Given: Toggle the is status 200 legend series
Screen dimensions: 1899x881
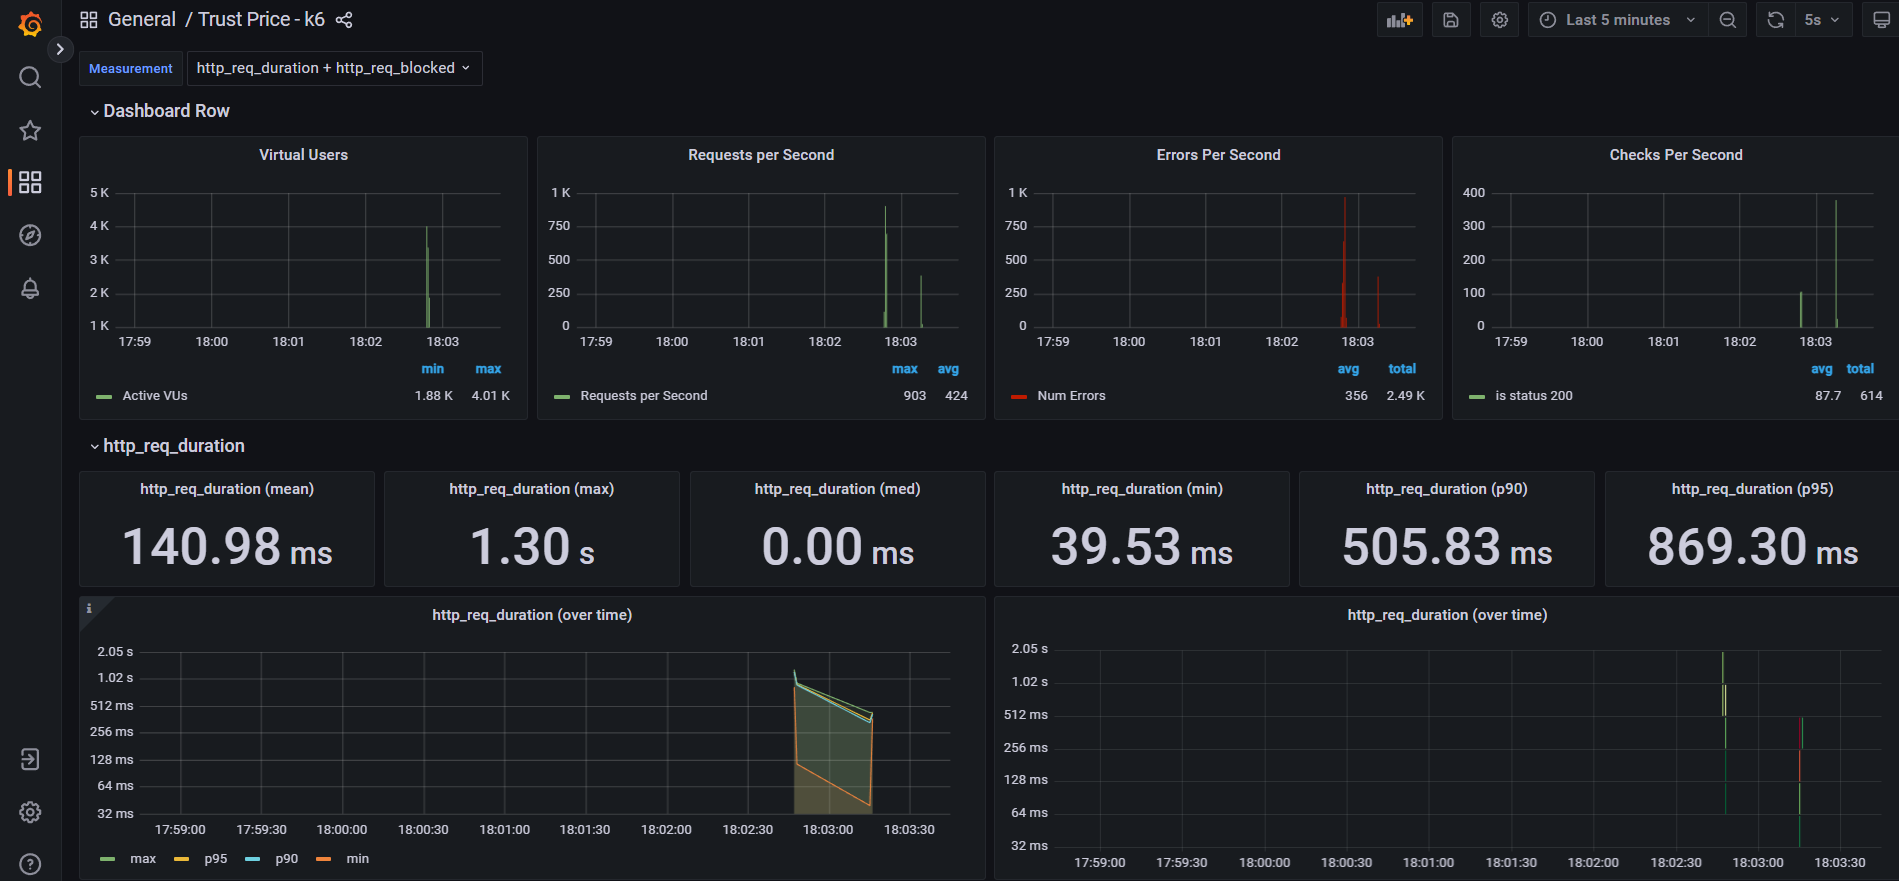Looking at the screenshot, I should coord(1534,396).
